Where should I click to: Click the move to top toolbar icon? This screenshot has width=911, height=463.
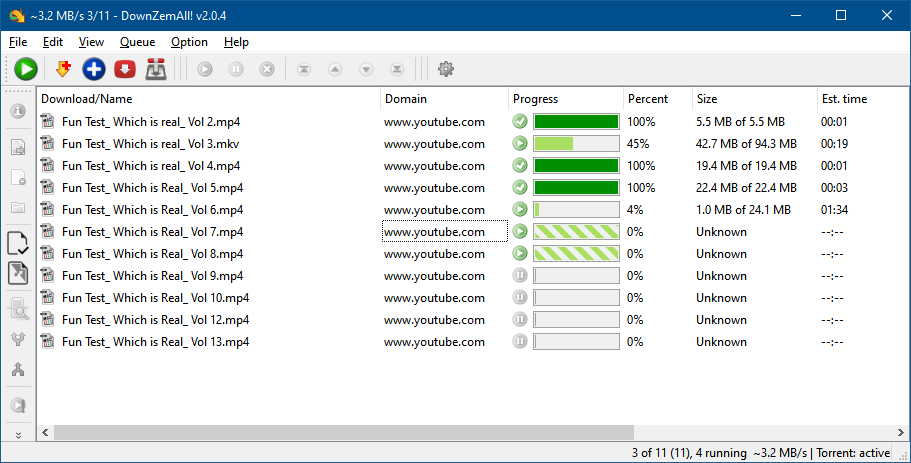click(x=304, y=70)
